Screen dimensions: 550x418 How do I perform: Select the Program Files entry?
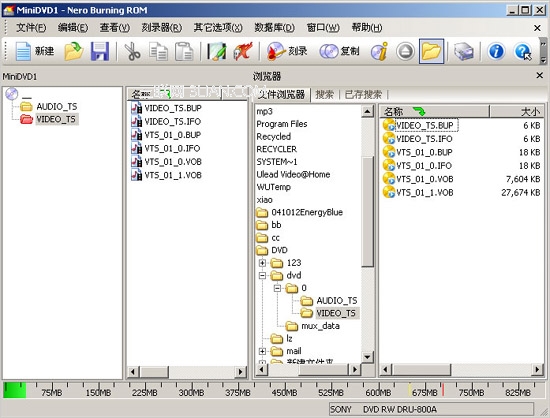[282, 124]
